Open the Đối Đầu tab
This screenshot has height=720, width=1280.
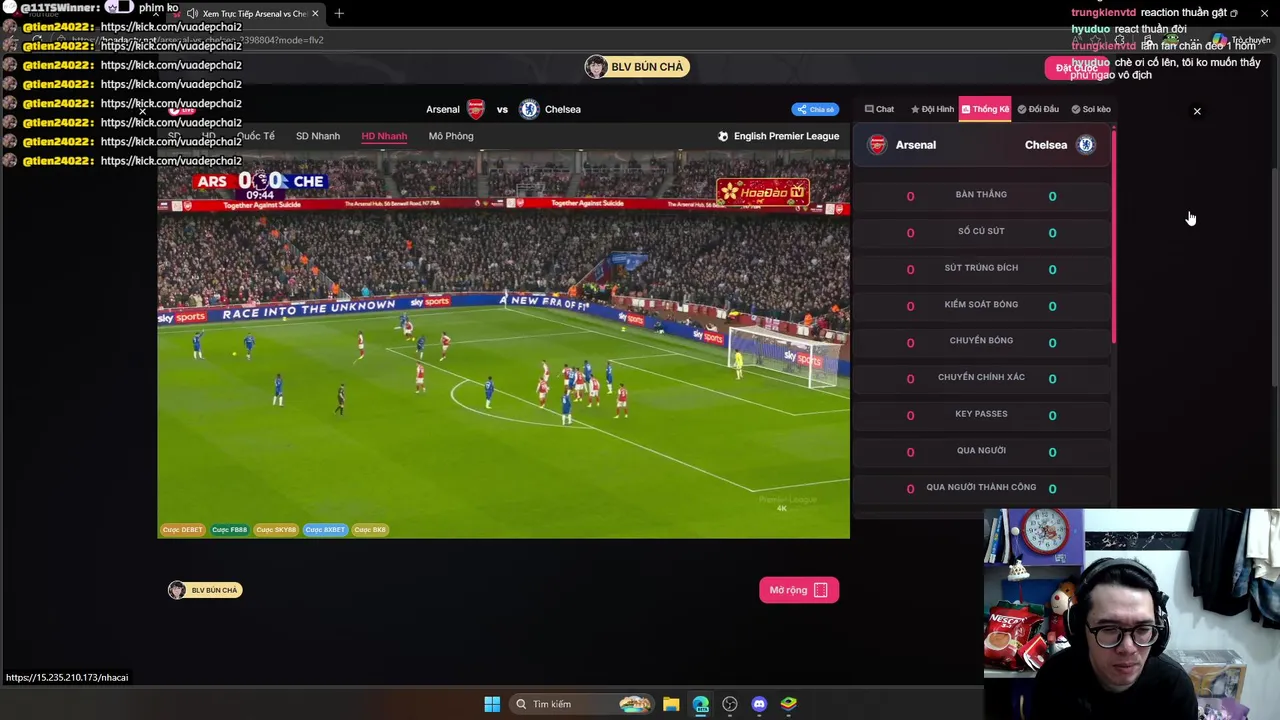click(x=1038, y=109)
